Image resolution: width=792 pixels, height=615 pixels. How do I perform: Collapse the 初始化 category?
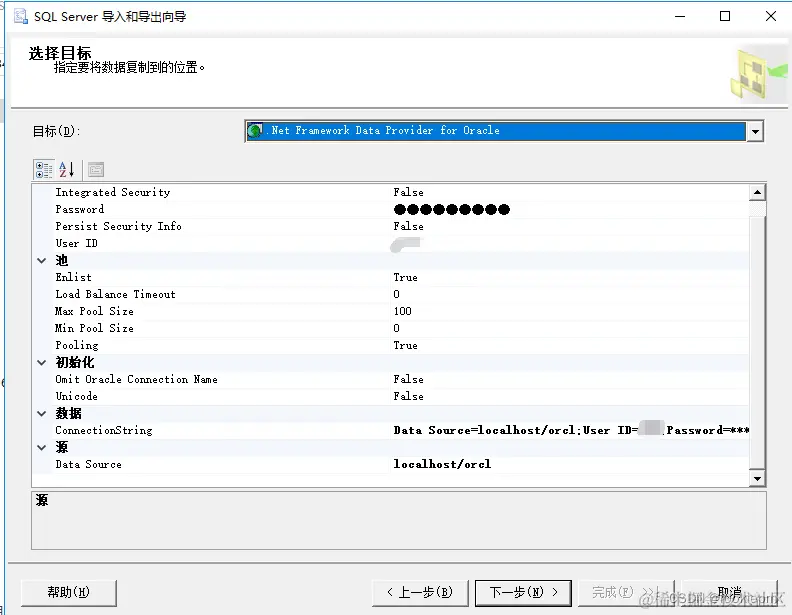click(x=42, y=363)
